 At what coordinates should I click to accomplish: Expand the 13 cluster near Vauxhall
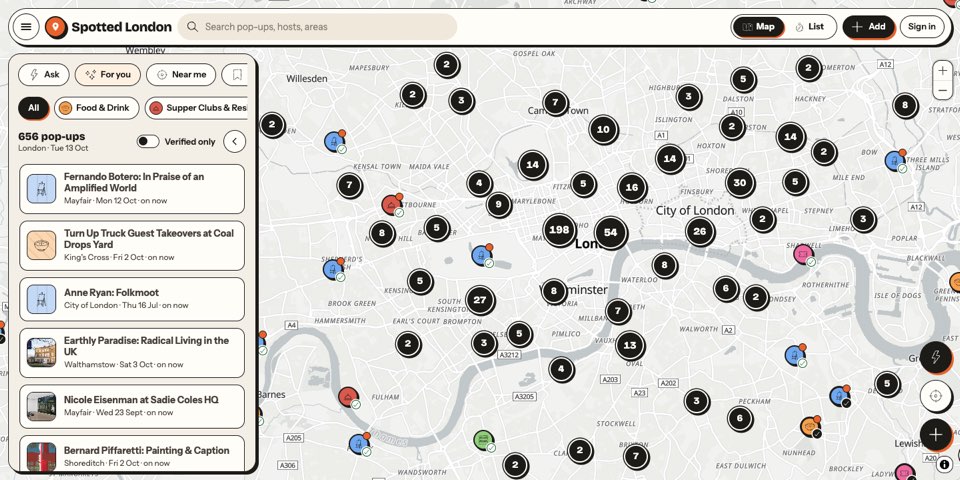(x=630, y=345)
